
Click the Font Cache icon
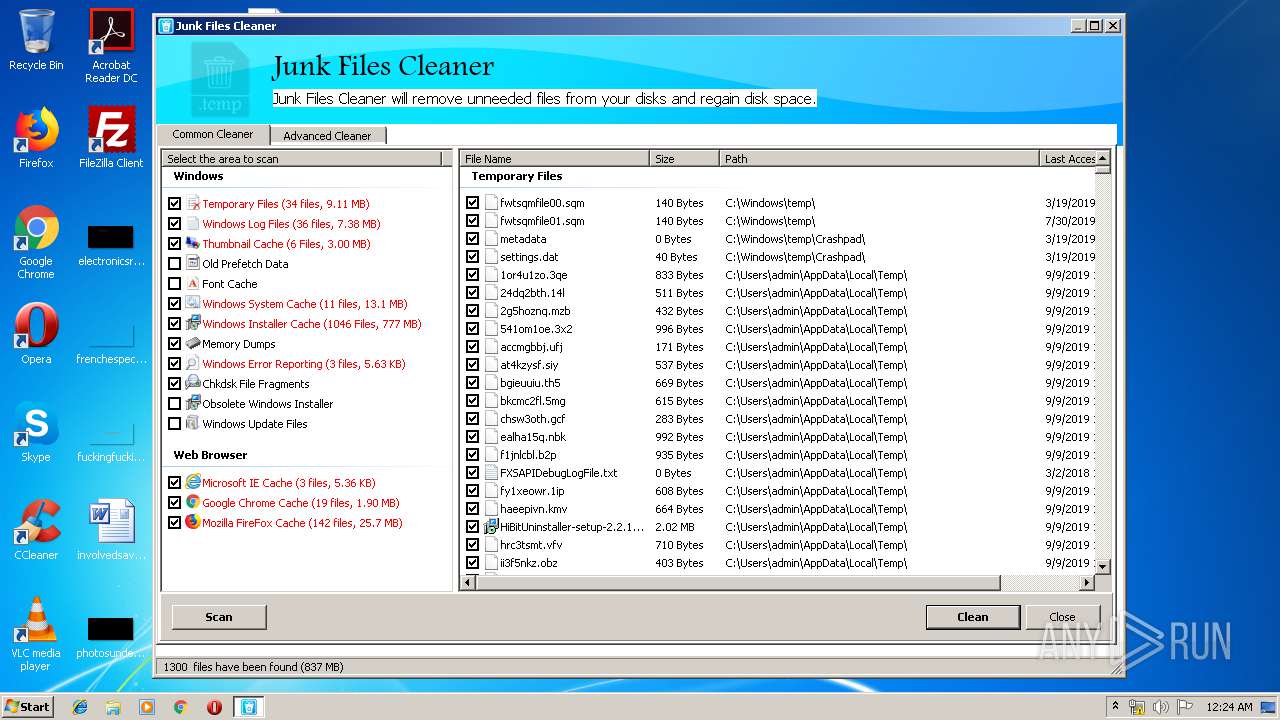click(193, 284)
